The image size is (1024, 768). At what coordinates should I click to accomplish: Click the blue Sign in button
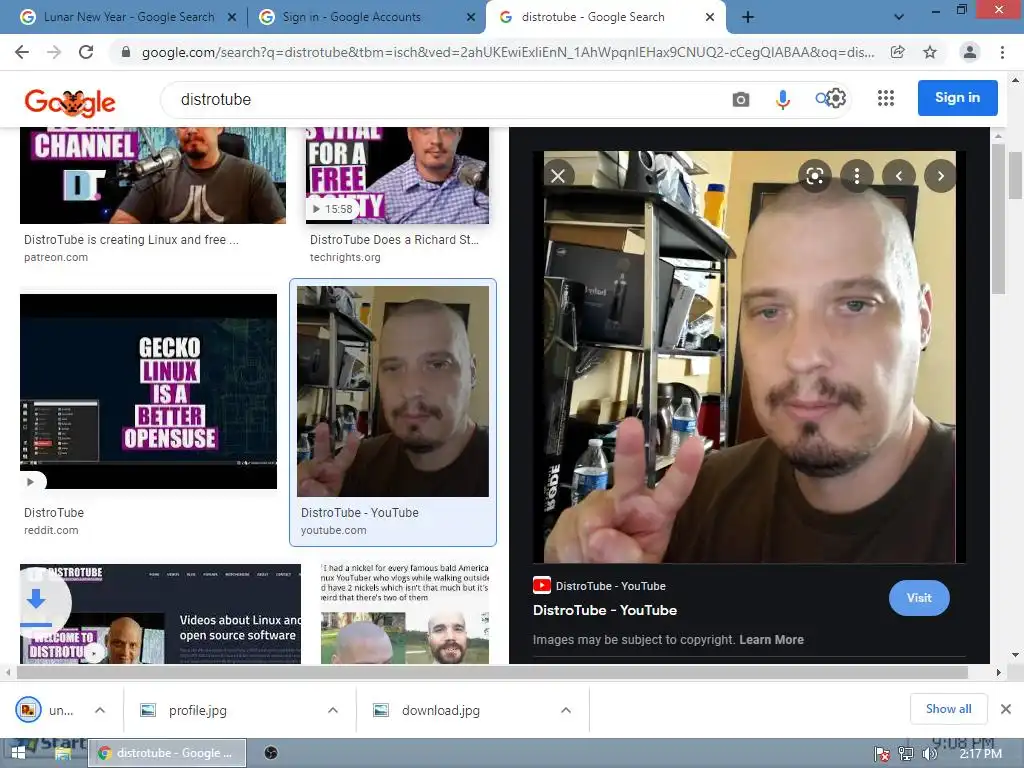click(x=957, y=98)
